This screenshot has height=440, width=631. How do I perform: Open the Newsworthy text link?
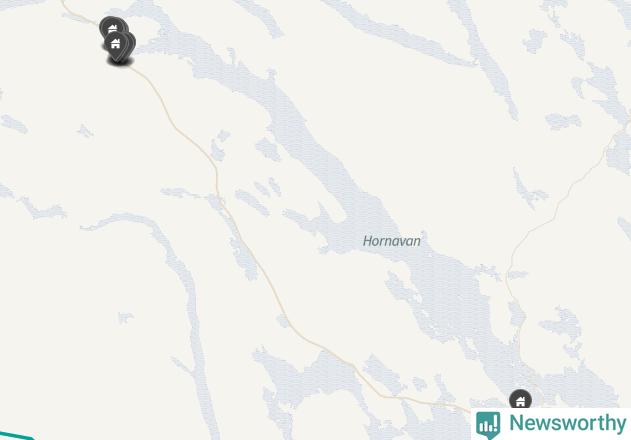[x=567, y=423]
